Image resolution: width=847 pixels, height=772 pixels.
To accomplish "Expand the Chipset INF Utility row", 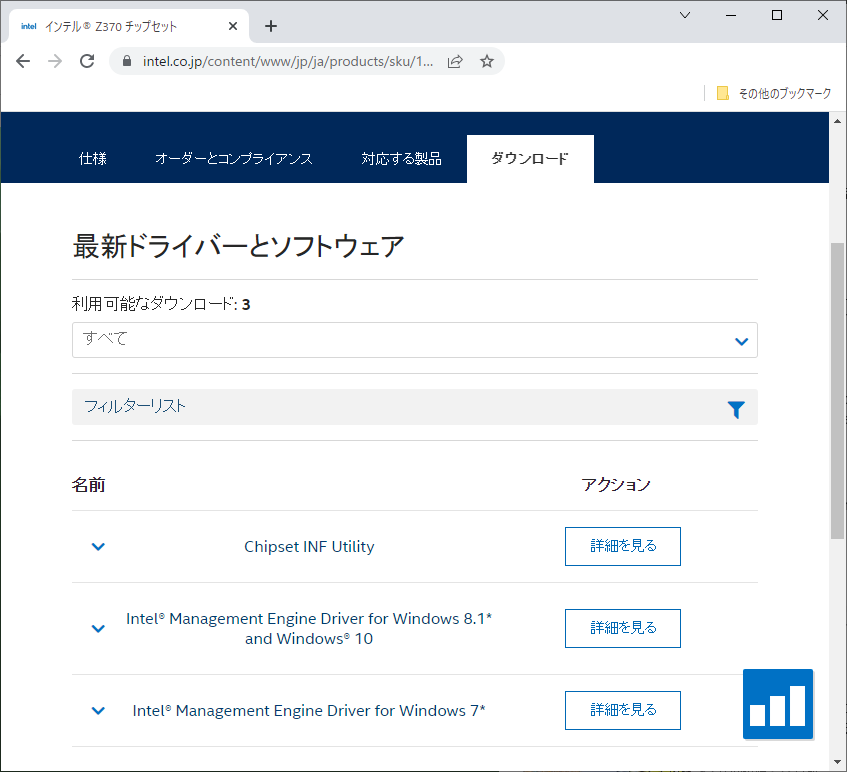I will pos(98,546).
